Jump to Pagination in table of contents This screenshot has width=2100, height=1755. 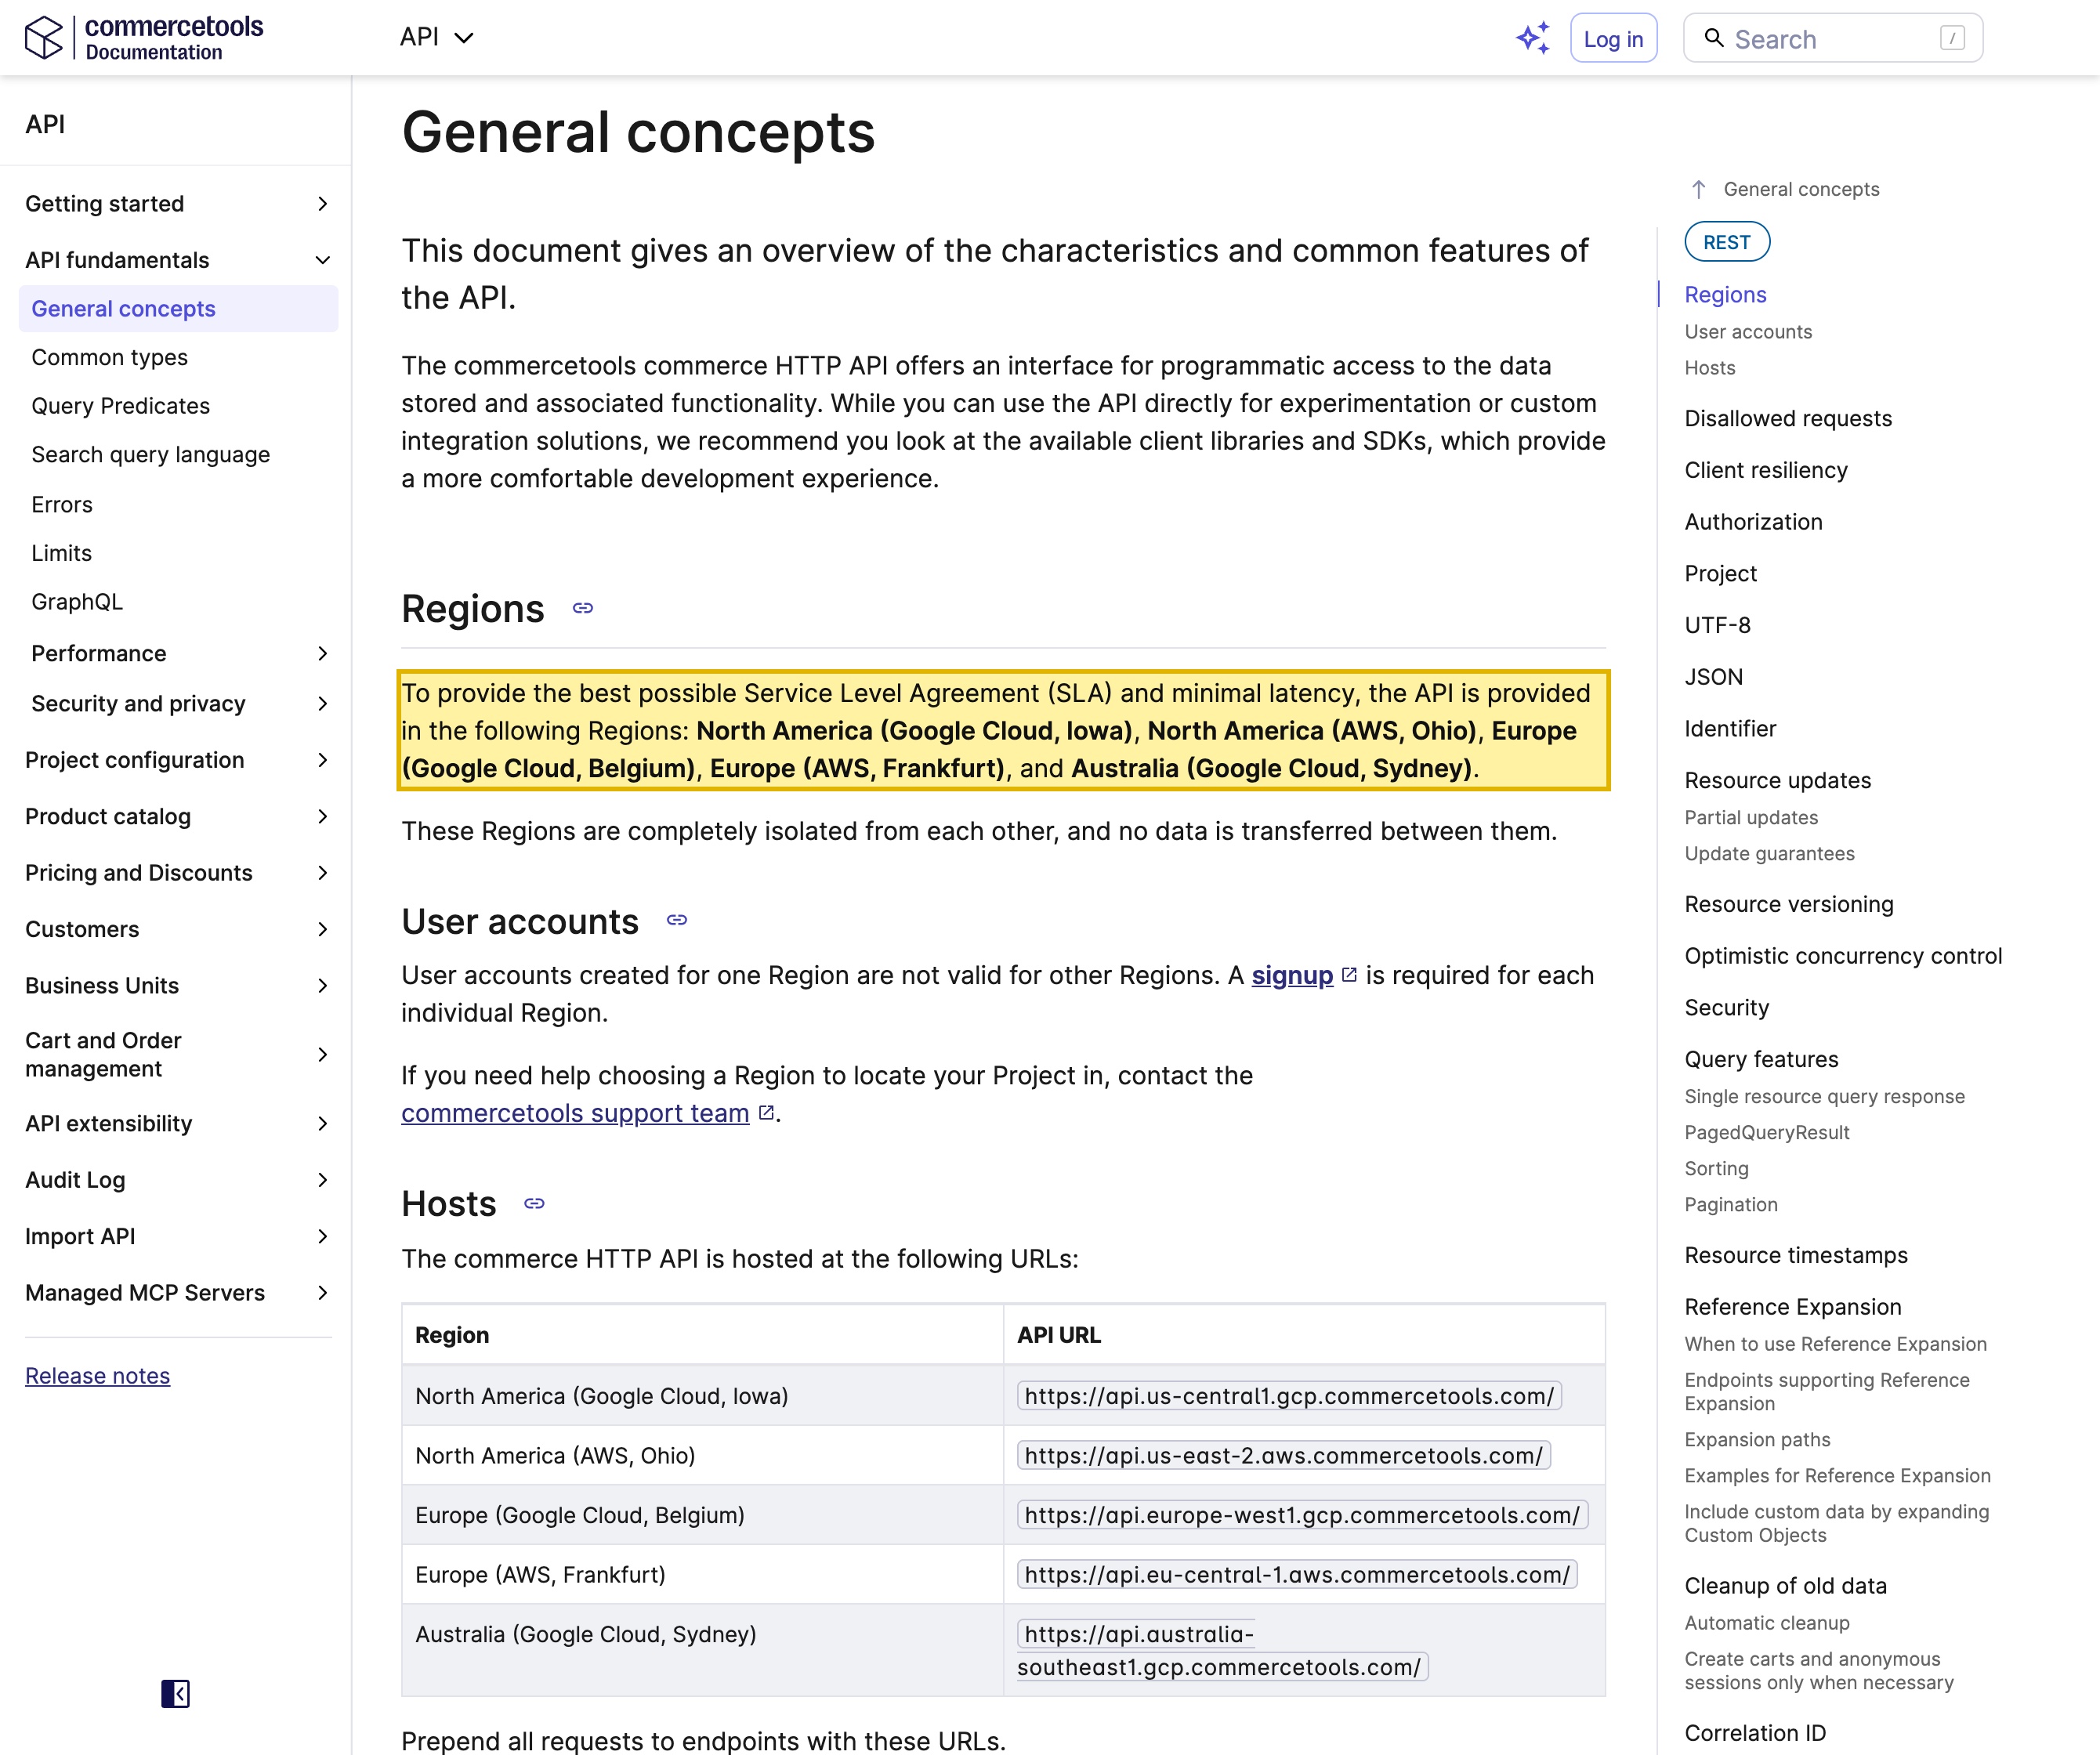click(1731, 1204)
